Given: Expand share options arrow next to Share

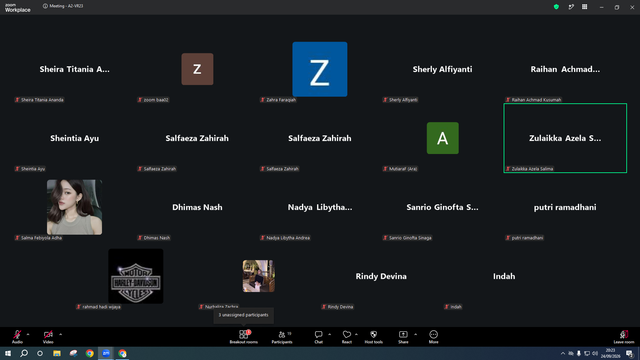Looking at the screenshot, I should click(x=416, y=334).
